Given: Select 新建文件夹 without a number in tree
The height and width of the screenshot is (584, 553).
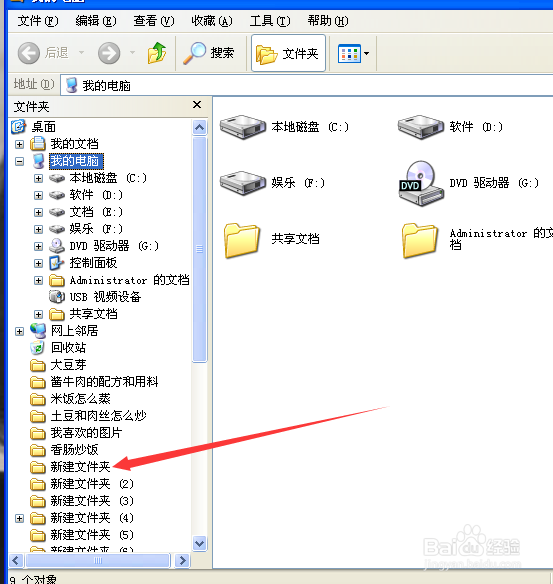Looking at the screenshot, I should click(80, 467).
